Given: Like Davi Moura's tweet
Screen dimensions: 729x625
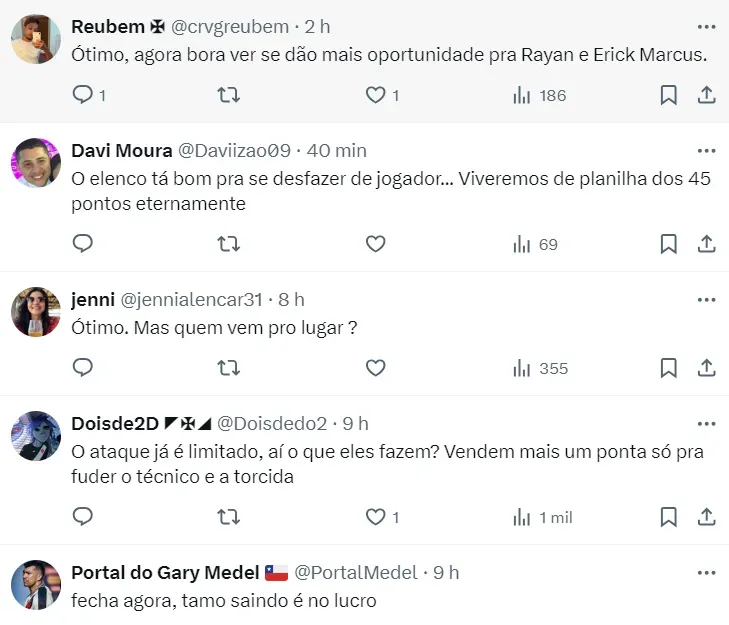Looking at the screenshot, I should coord(375,244).
